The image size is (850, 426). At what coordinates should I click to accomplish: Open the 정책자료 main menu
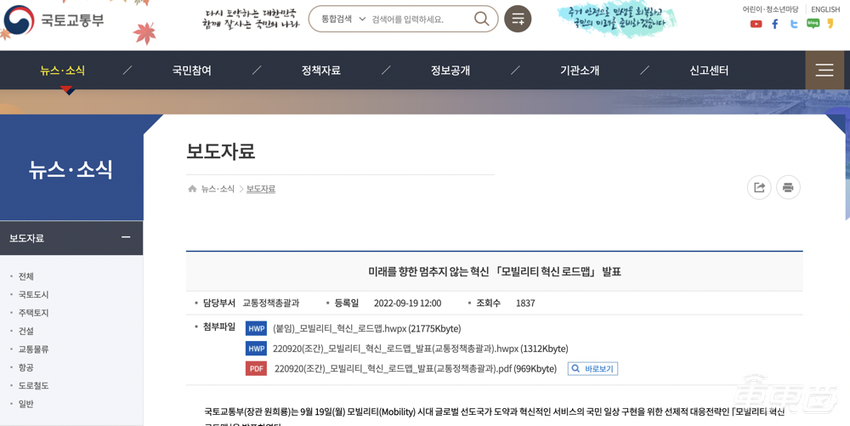[321, 70]
